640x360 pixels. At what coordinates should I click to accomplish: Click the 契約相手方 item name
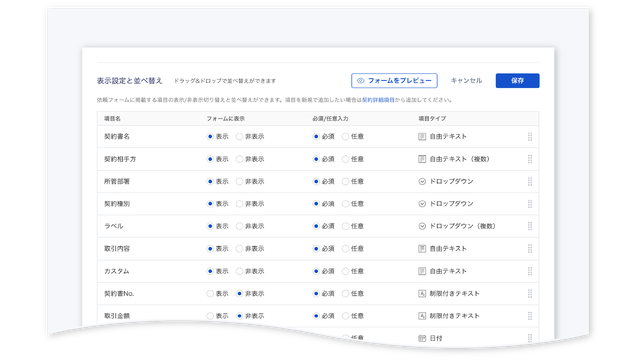point(120,159)
